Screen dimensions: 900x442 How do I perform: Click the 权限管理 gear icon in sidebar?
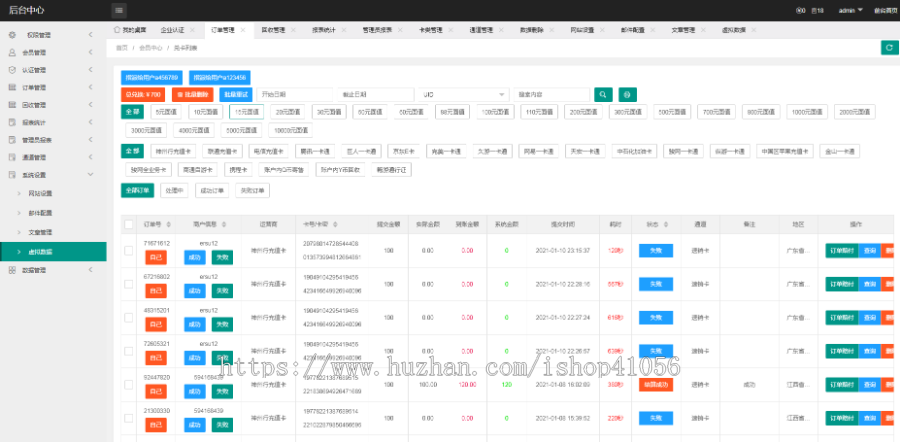click(x=12, y=35)
